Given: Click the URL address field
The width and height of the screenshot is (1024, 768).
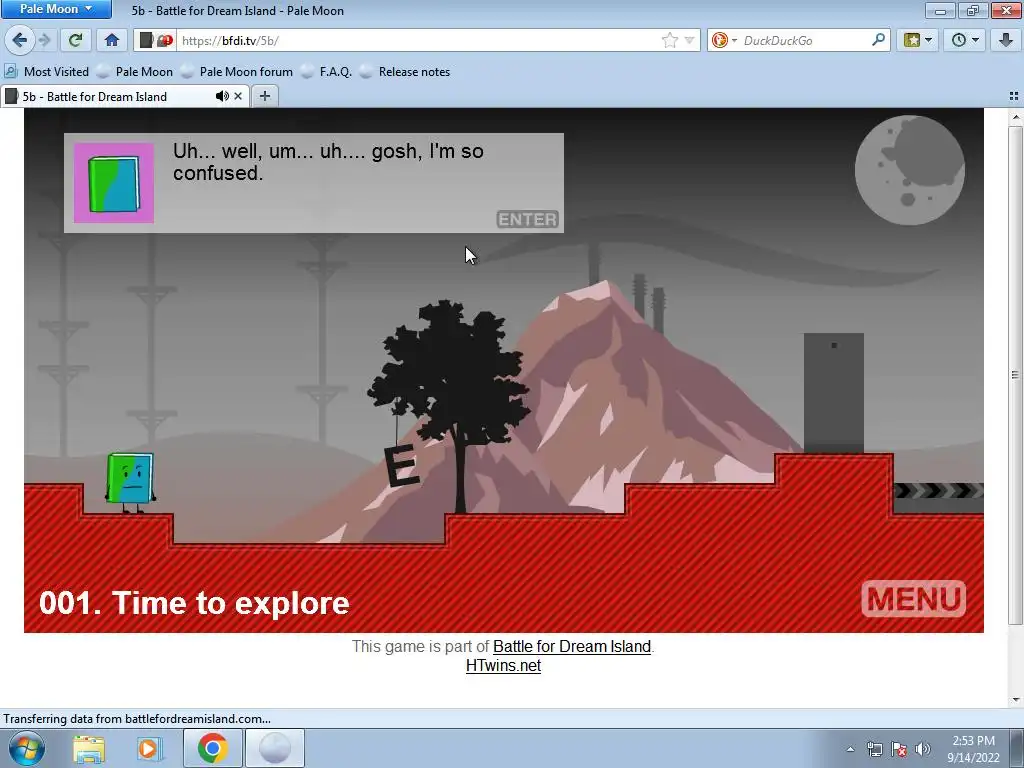Looking at the screenshot, I should pos(418,40).
